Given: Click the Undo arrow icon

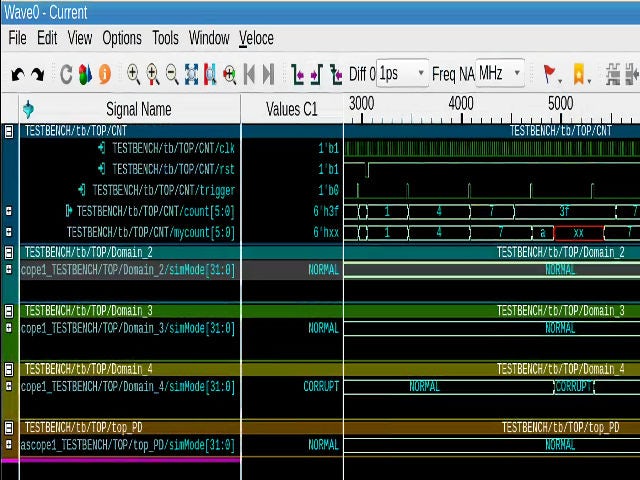Looking at the screenshot, I should pyautogui.click(x=18, y=75).
